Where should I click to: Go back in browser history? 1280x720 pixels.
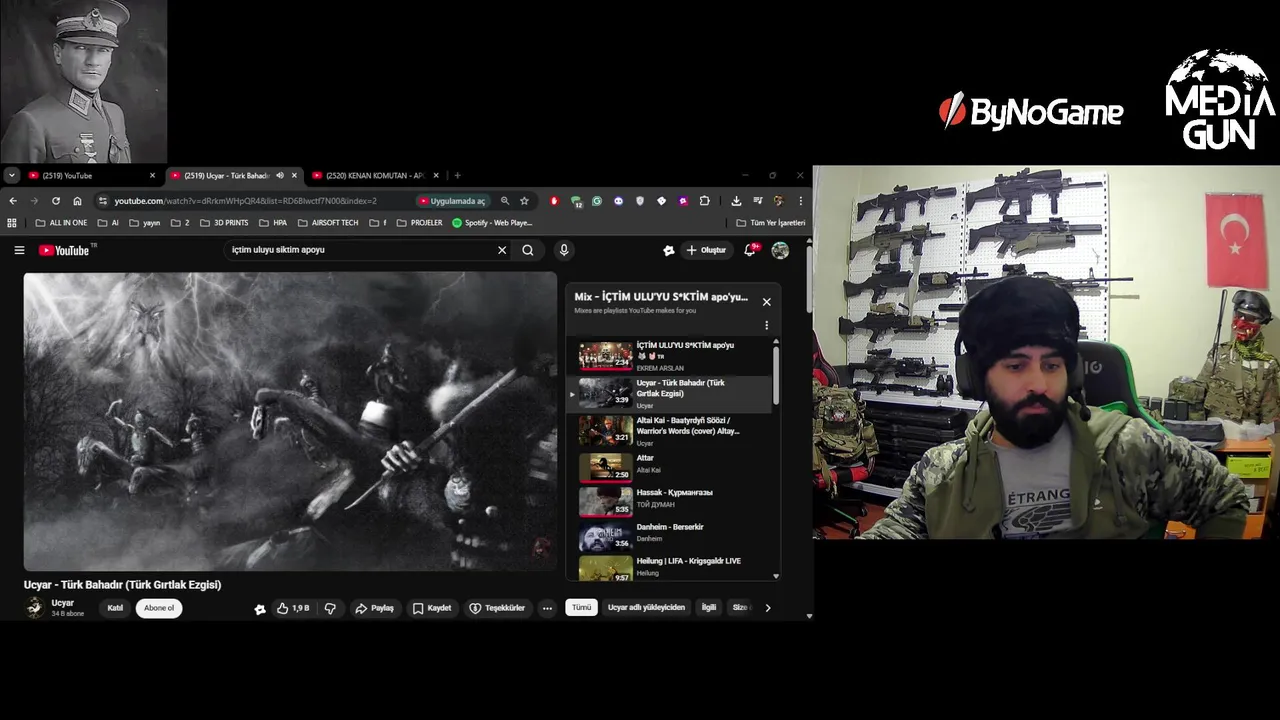click(x=13, y=201)
